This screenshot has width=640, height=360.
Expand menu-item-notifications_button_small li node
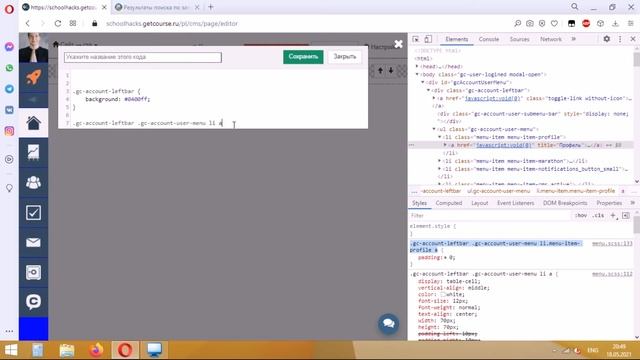click(x=440, y=169)
